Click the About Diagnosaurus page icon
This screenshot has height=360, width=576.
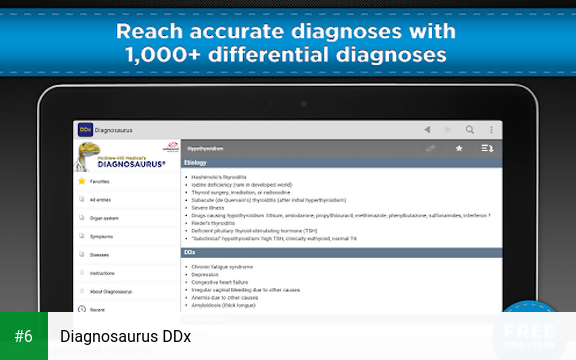82,291
